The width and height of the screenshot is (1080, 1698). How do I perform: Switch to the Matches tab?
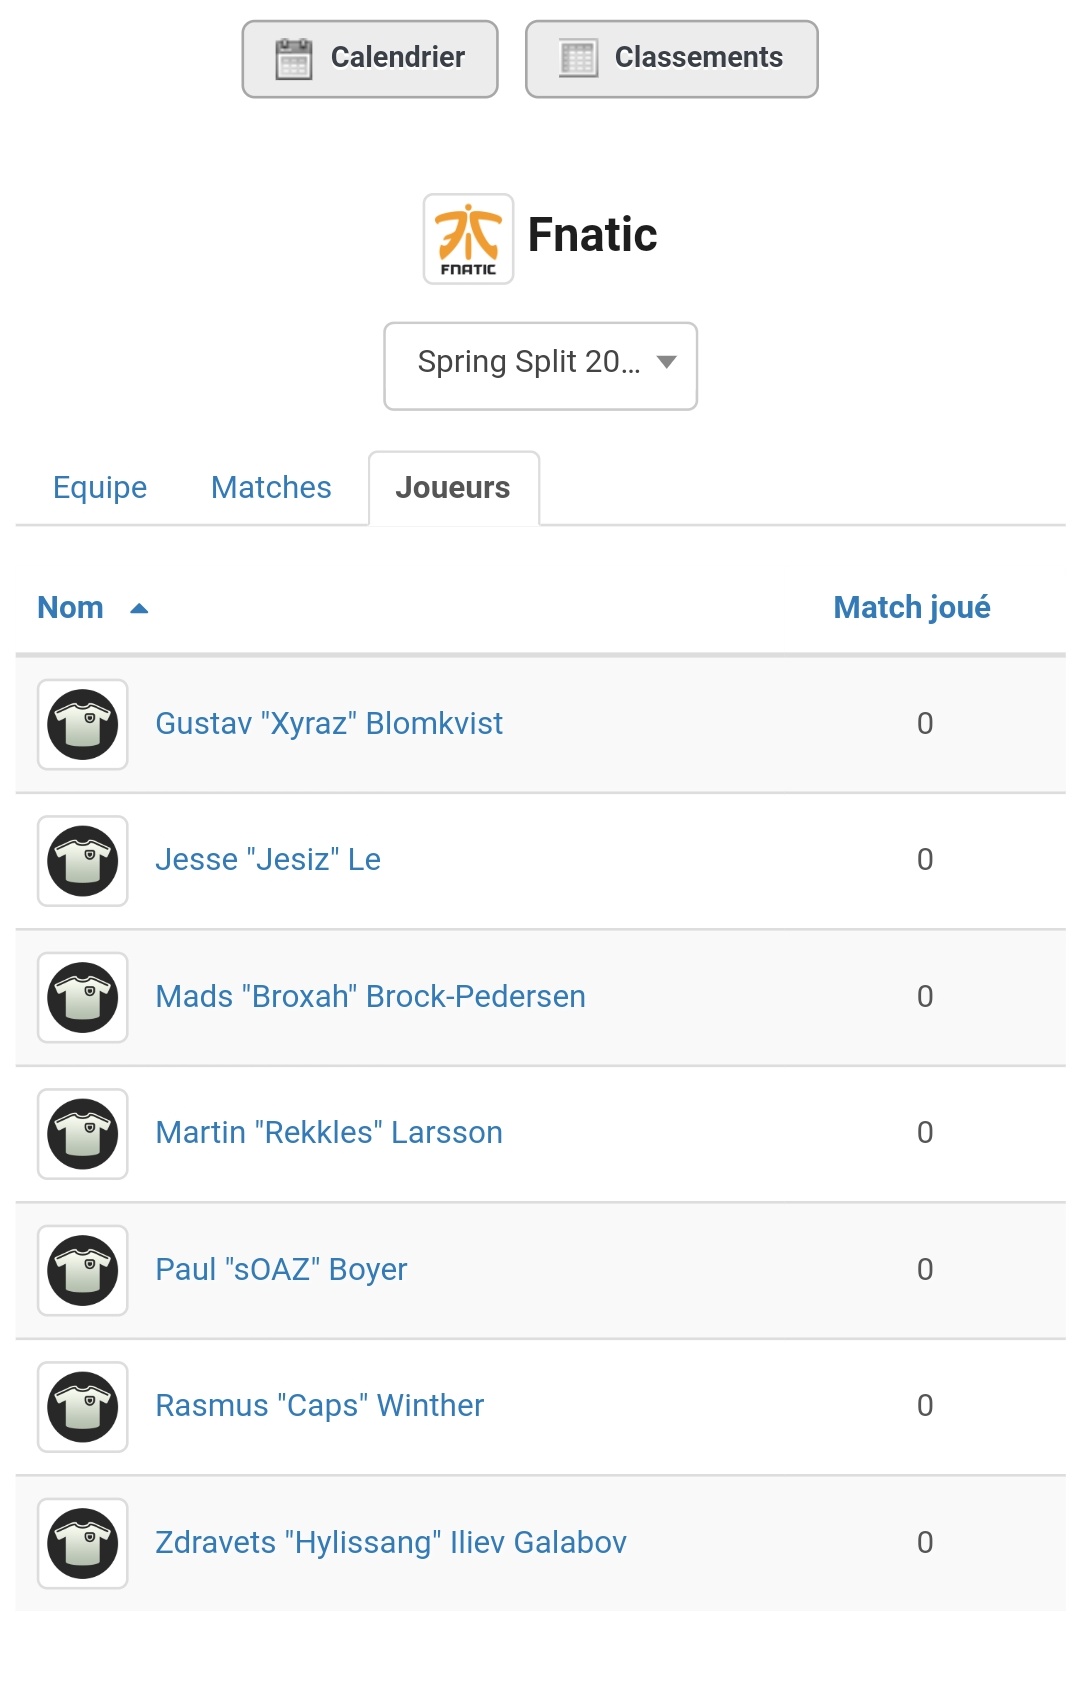(x=271, y=487)
